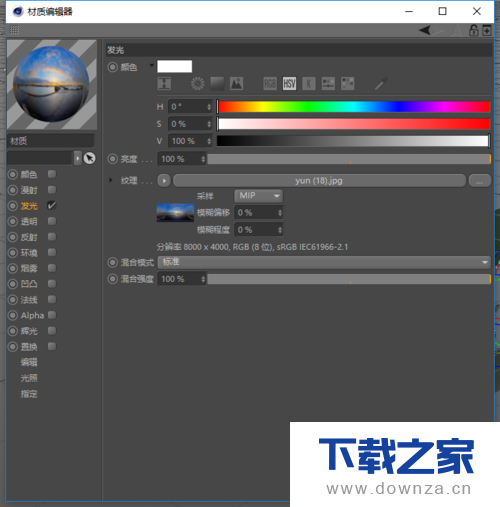Image resolution: width=500 pixels, height=507 pixels.
Task: Click the yun (18).jpg texture button
Action: click(319, 181)
